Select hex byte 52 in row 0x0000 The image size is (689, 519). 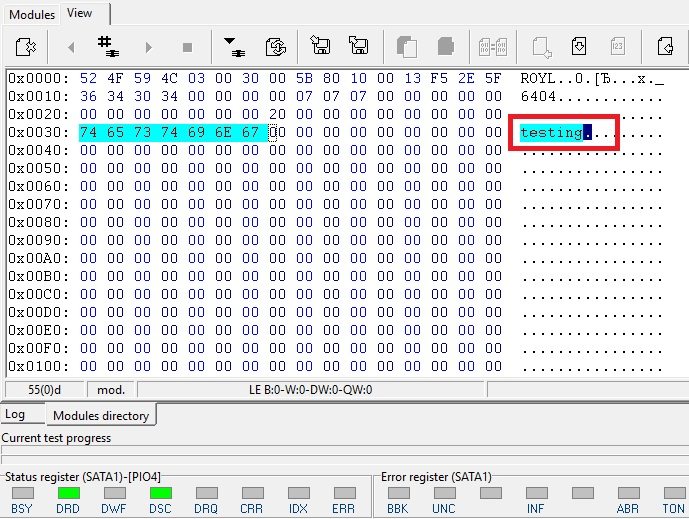(88, 78)
